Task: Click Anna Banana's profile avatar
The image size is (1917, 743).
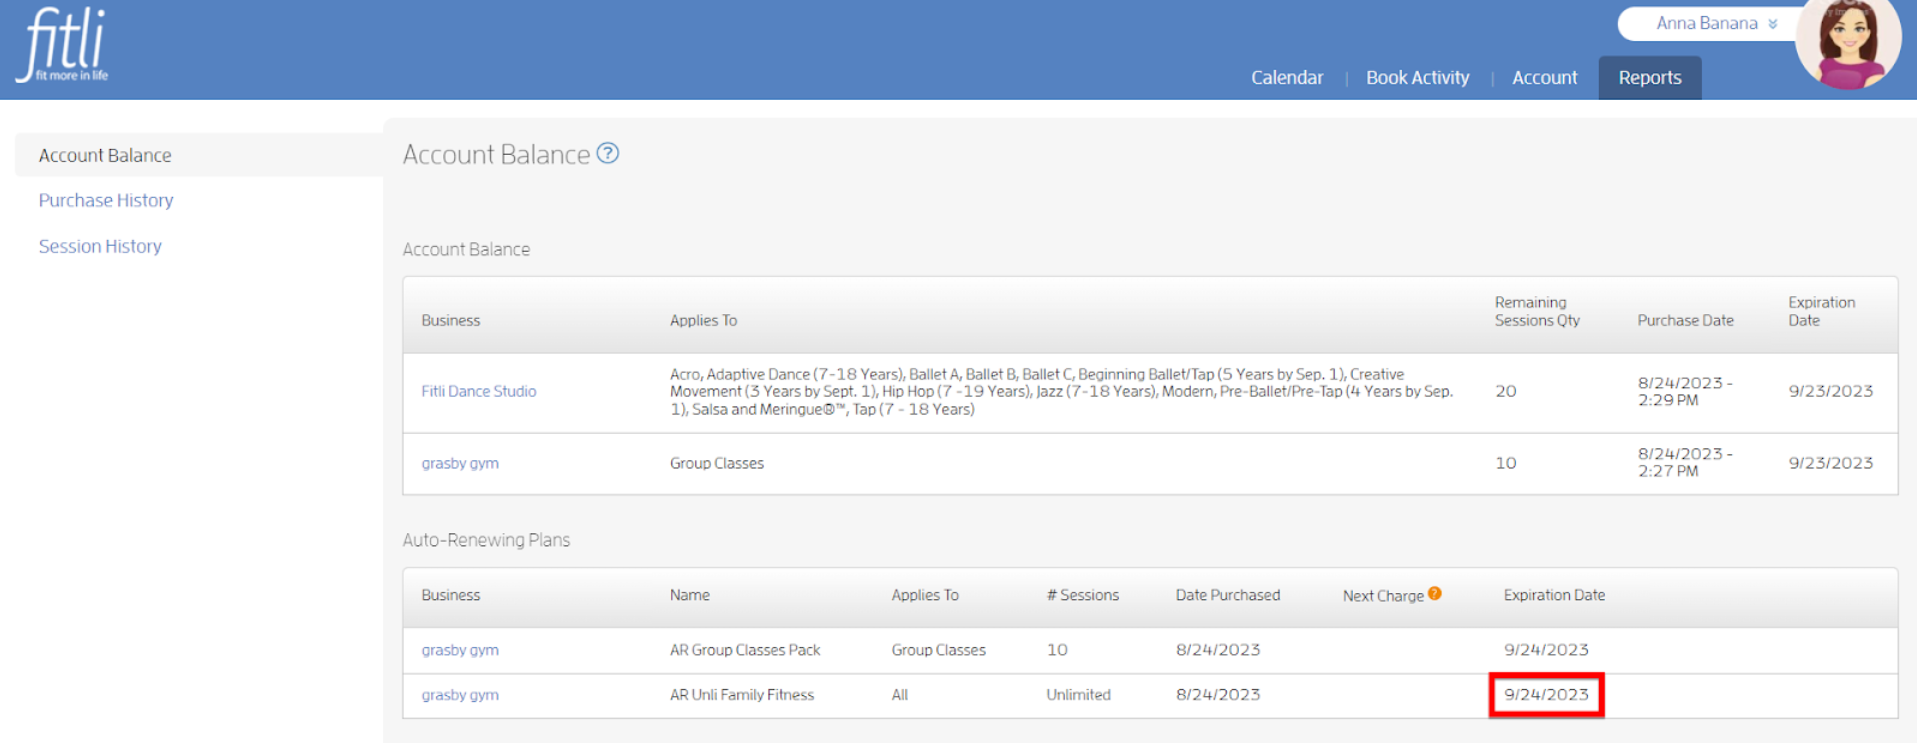Action: (1848, 42)
